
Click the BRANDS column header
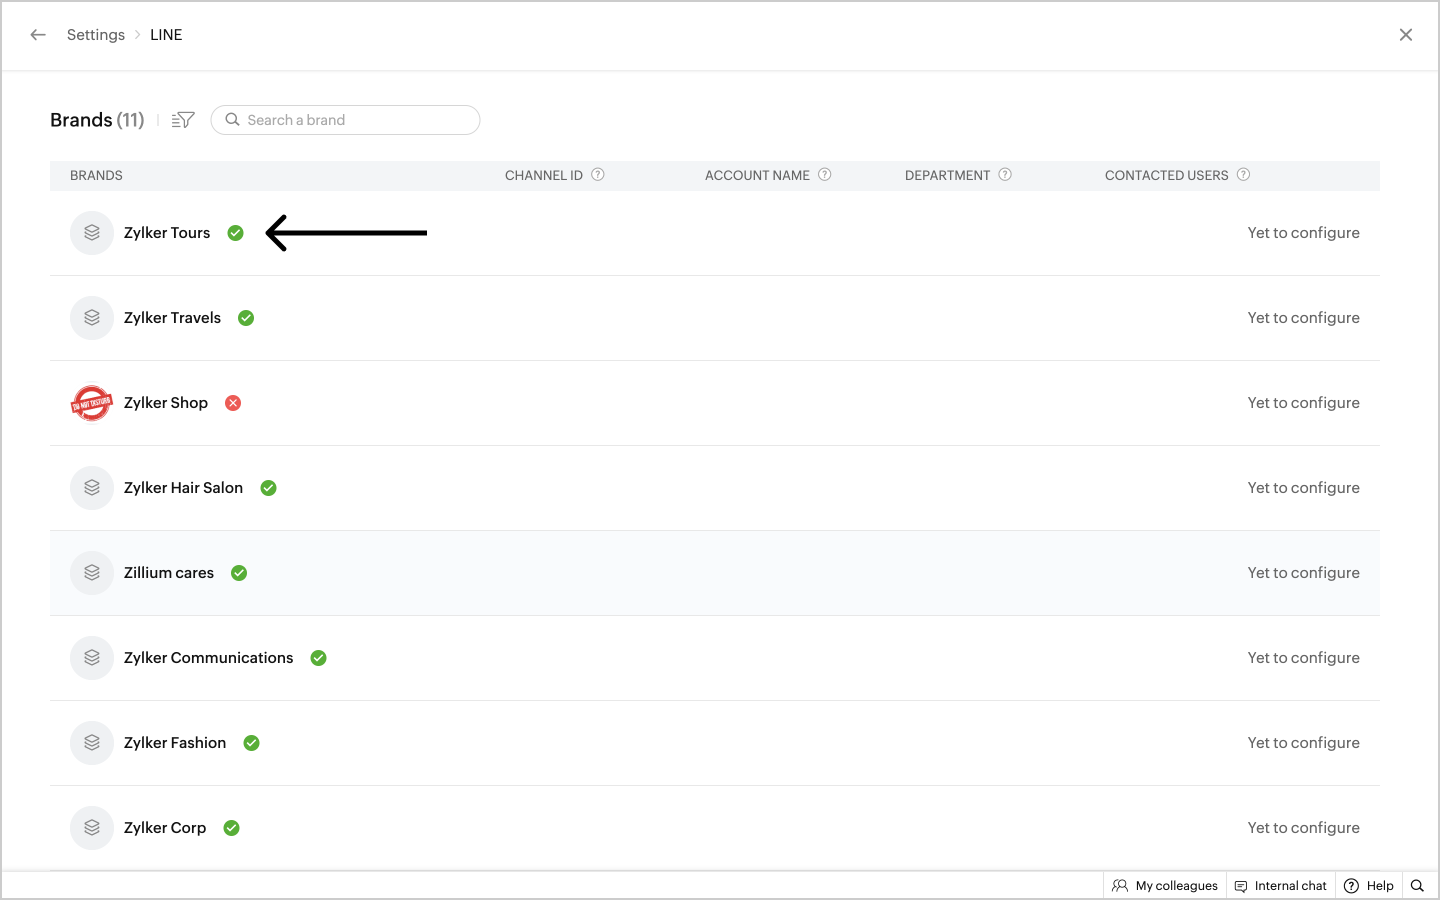point(96,175)
